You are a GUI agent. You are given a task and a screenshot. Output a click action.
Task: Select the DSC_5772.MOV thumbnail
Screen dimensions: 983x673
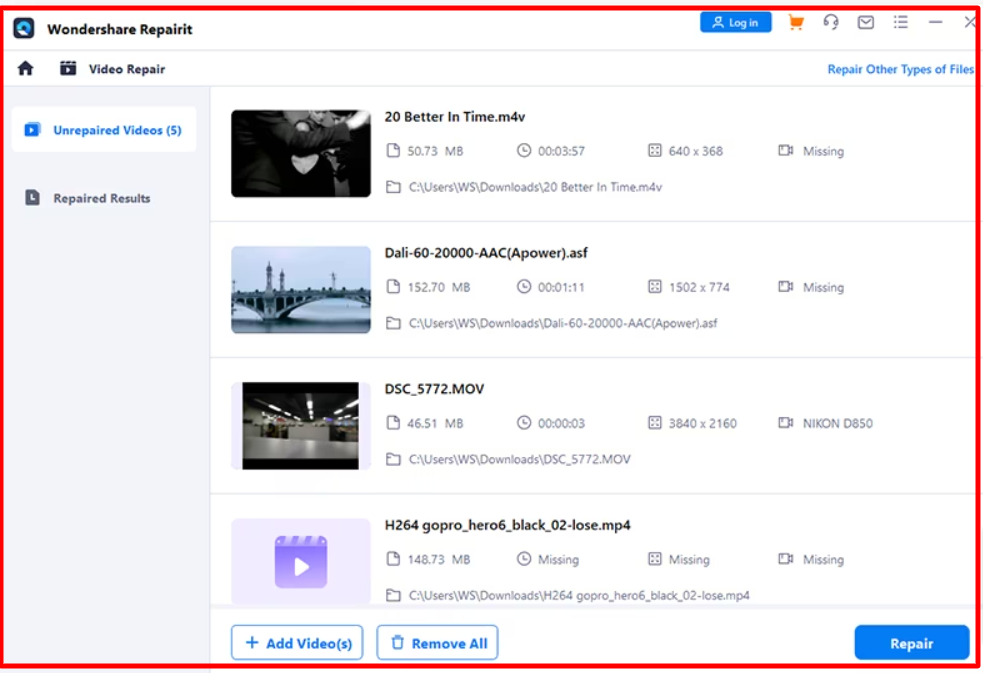tap(301, 425)
